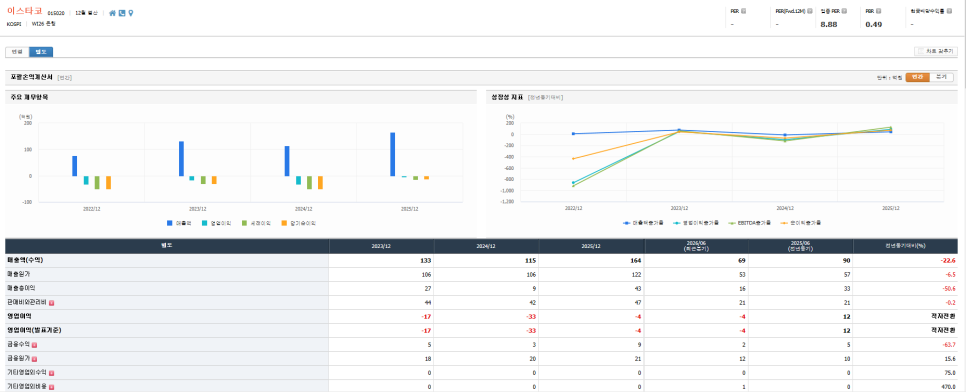Click the 업종 PER value 8.88

tap(829, 24)
